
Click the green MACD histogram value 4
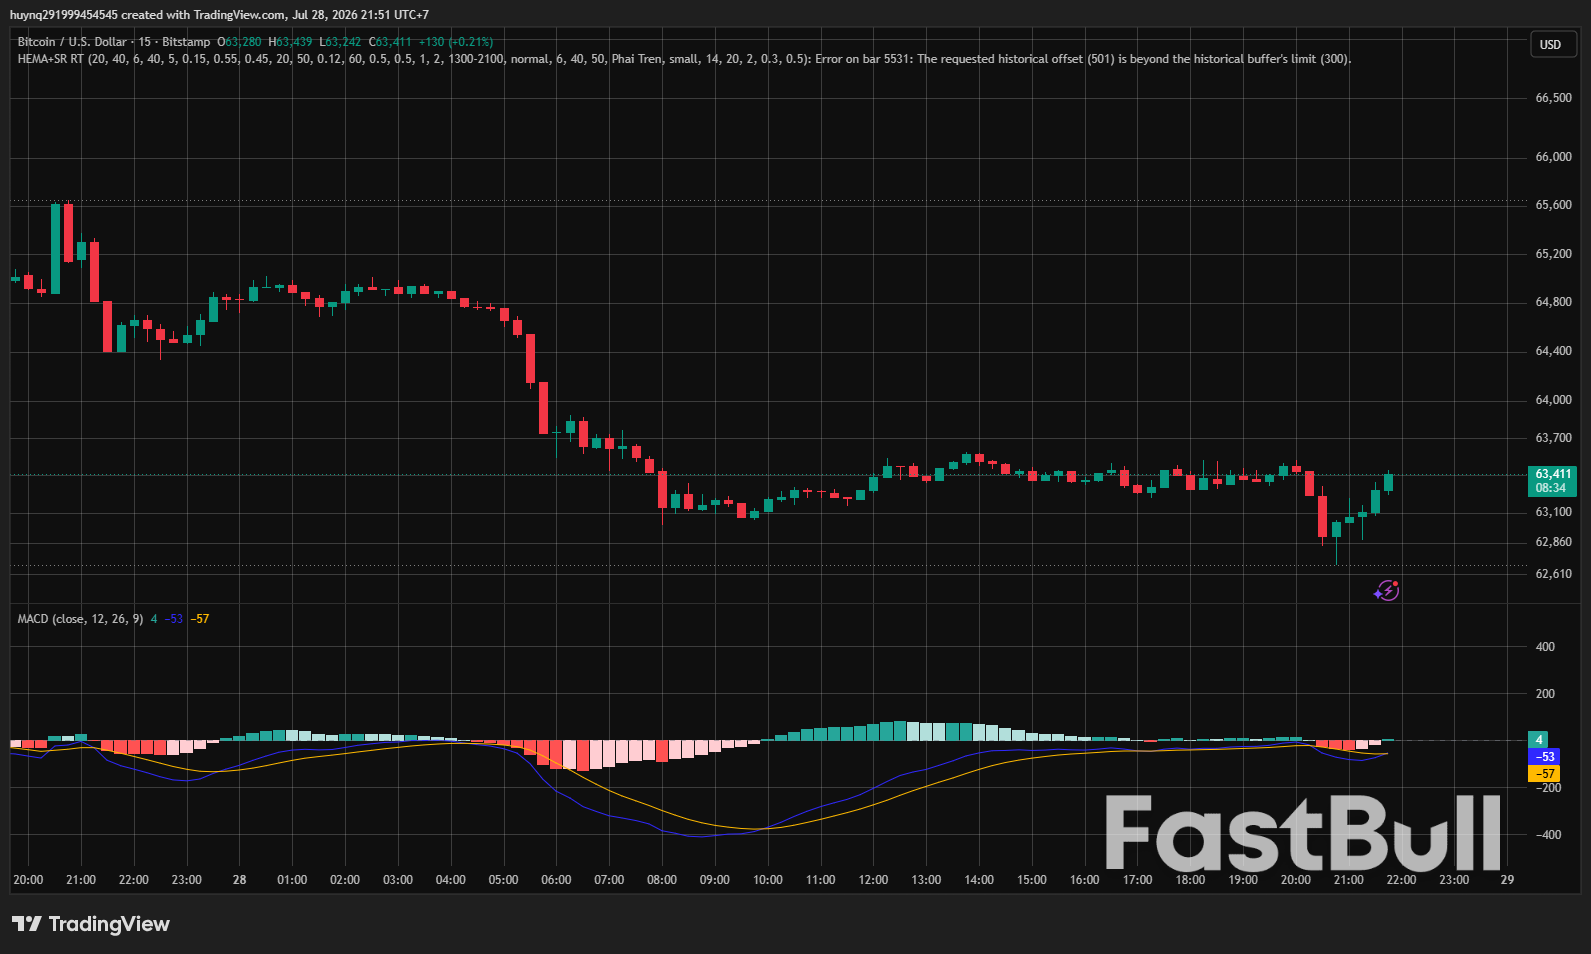tap(1538, 740)
